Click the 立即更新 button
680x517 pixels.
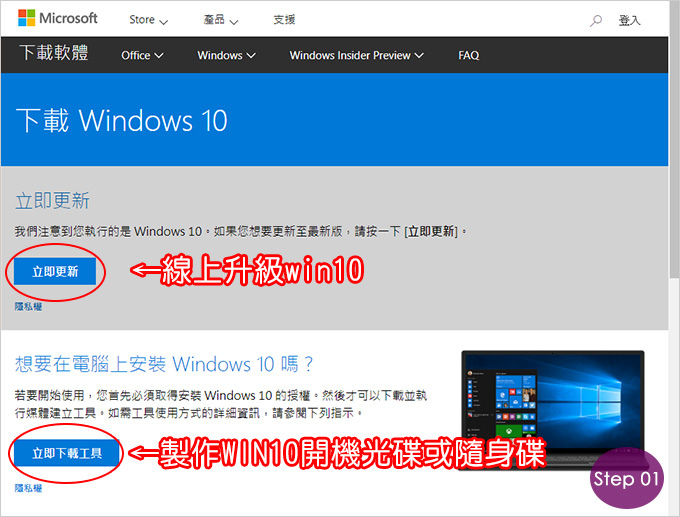pos(55,272)
